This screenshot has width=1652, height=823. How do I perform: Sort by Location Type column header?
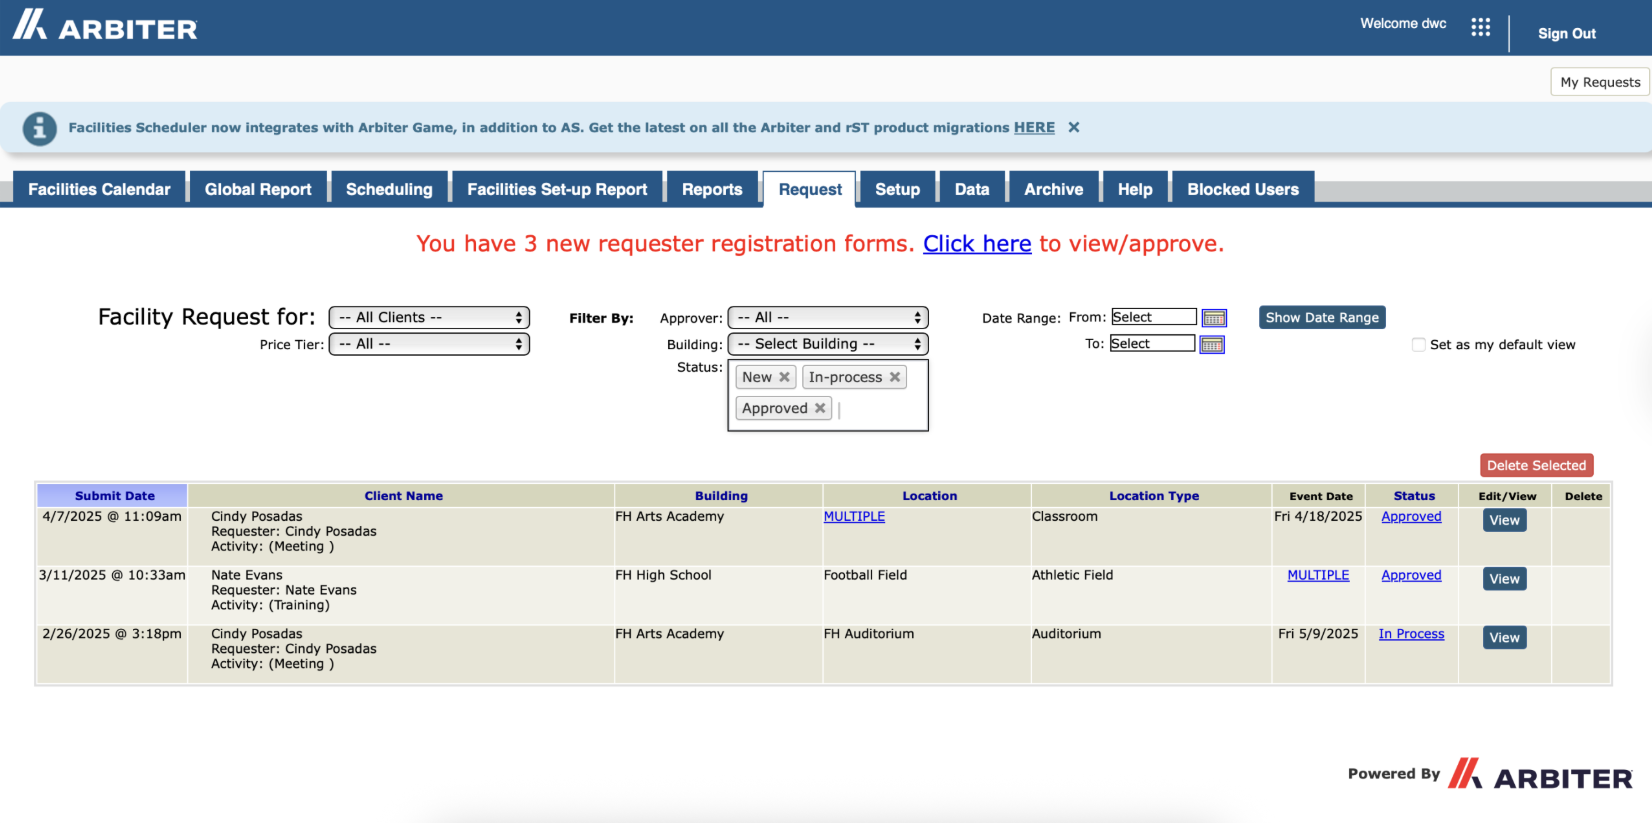[1153, 495]
